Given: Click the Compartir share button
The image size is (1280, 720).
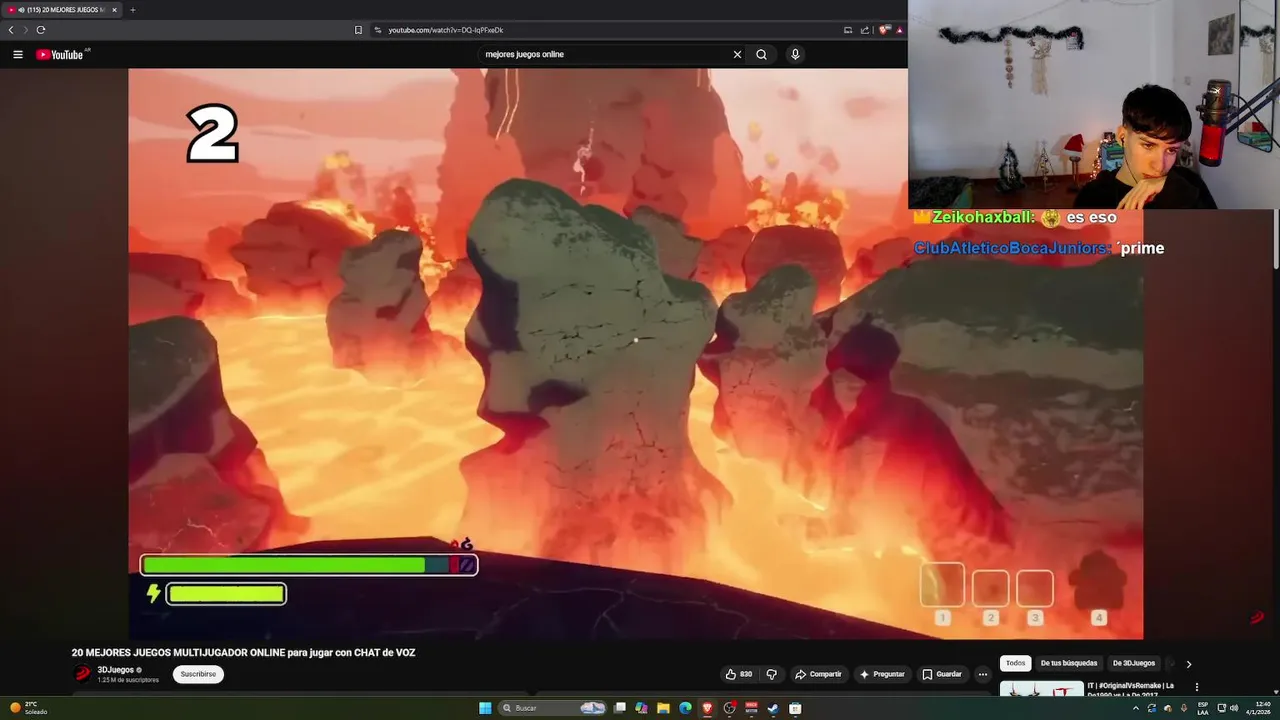Looking at the screenshot, I should [x=818, y=674].
